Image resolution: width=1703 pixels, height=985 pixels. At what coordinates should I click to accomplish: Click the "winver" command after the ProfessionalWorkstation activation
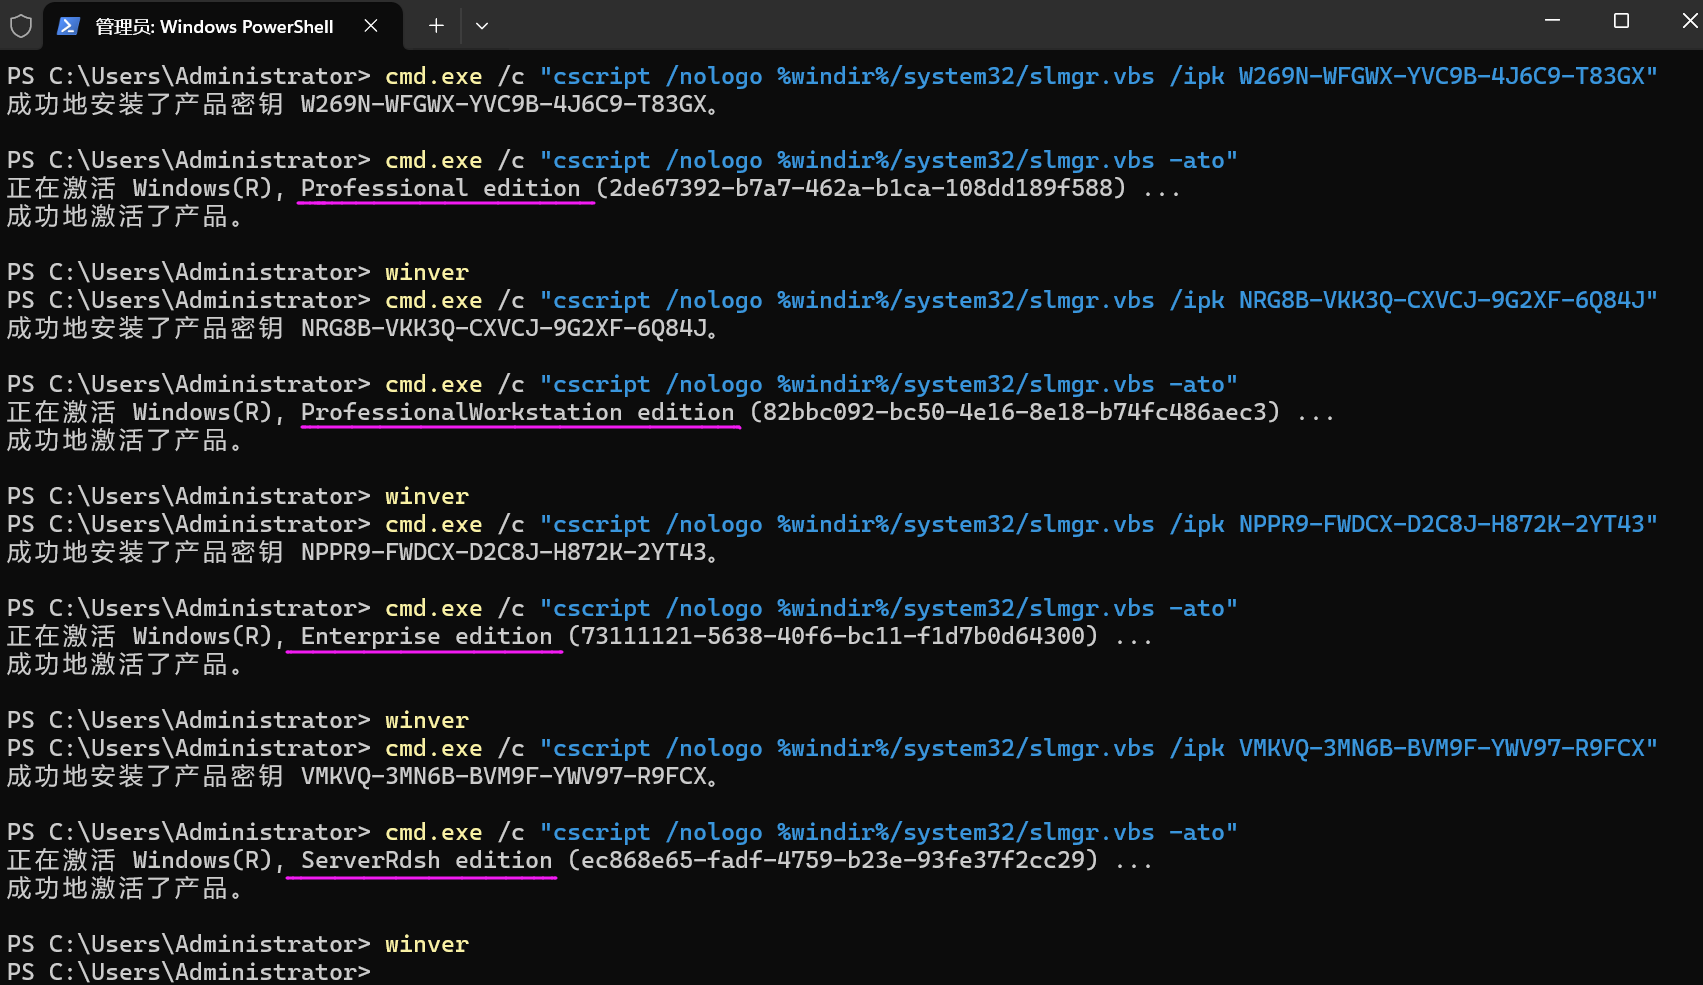click(427, 496)
